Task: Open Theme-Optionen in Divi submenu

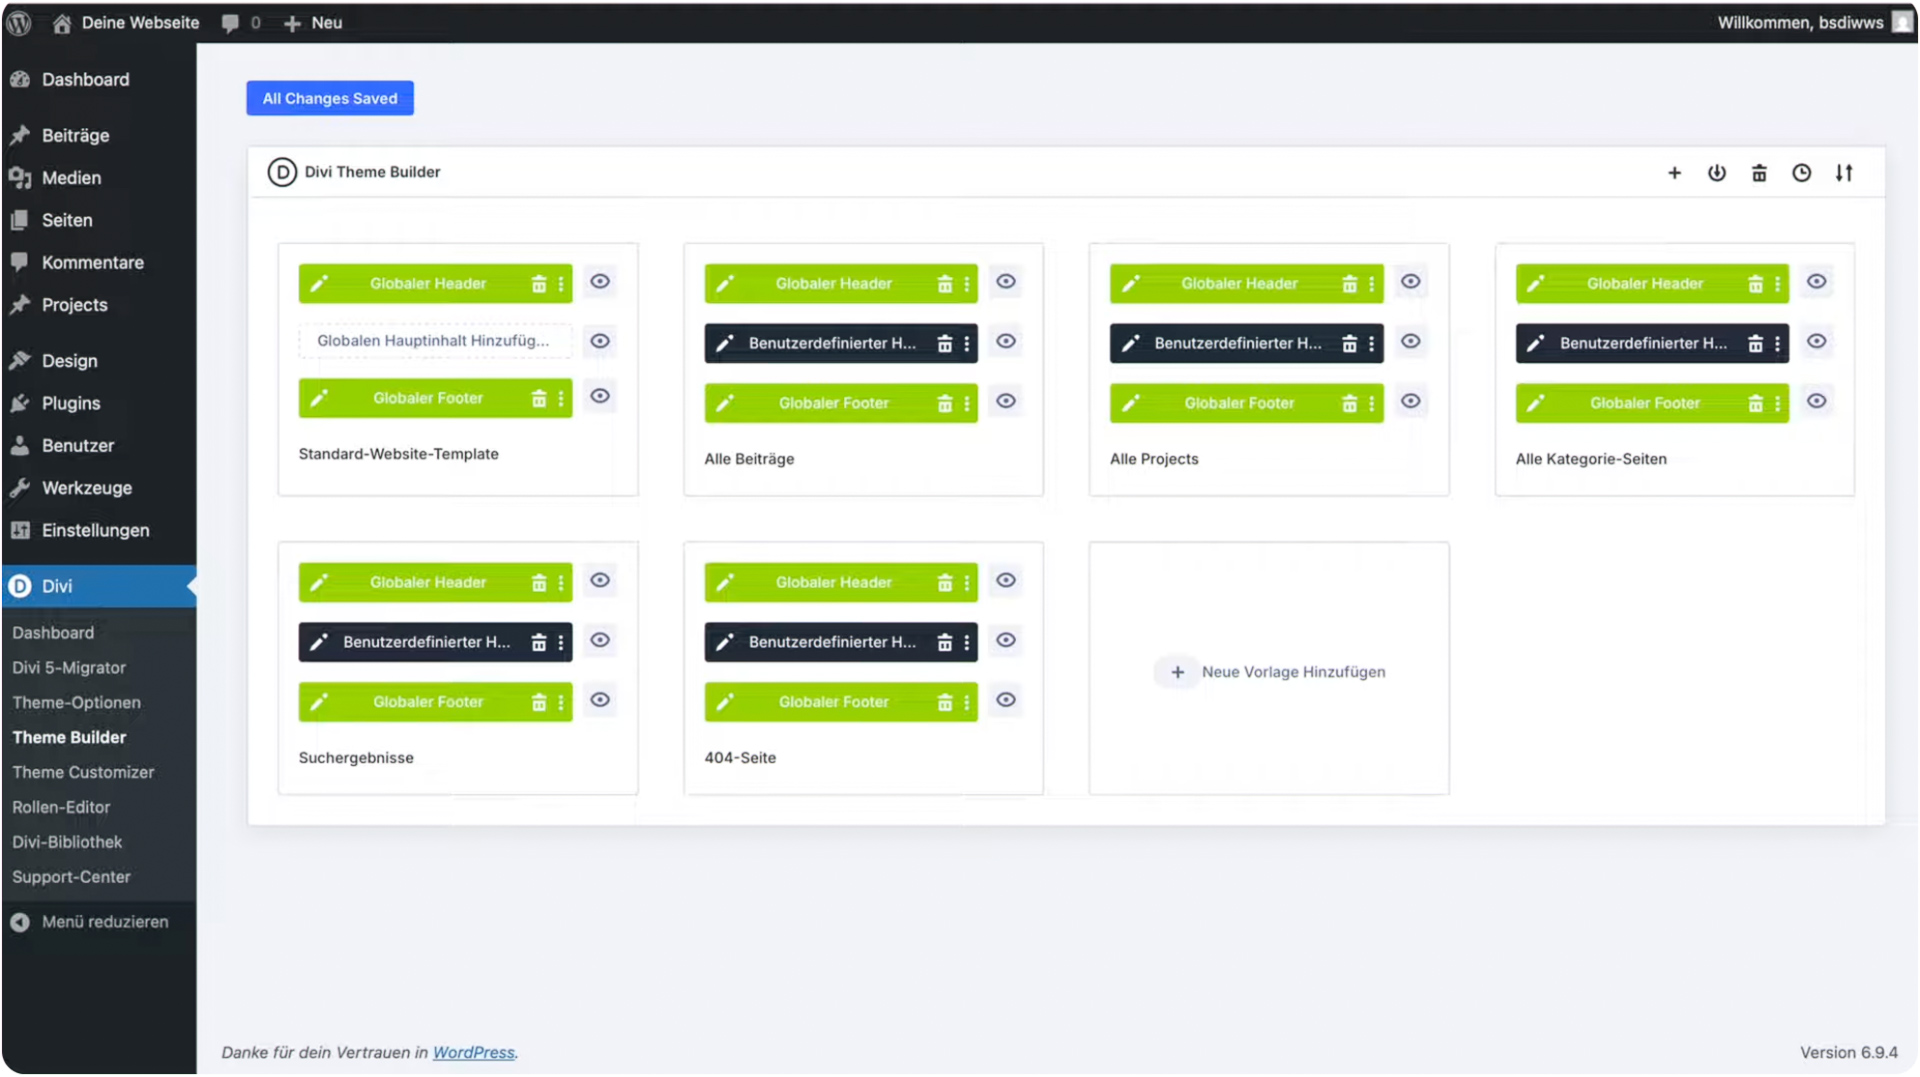Action: click(x=76, y=702)
